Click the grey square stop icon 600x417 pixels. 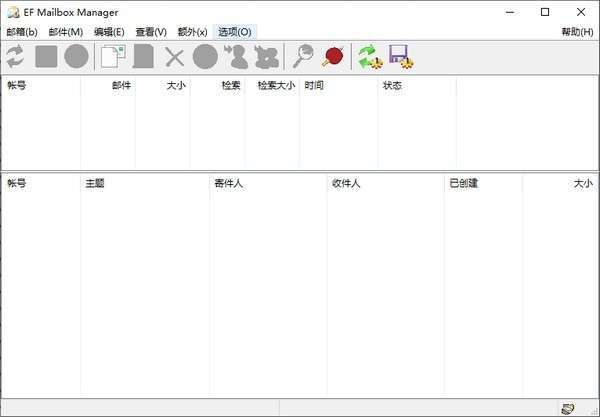(46, 57)
